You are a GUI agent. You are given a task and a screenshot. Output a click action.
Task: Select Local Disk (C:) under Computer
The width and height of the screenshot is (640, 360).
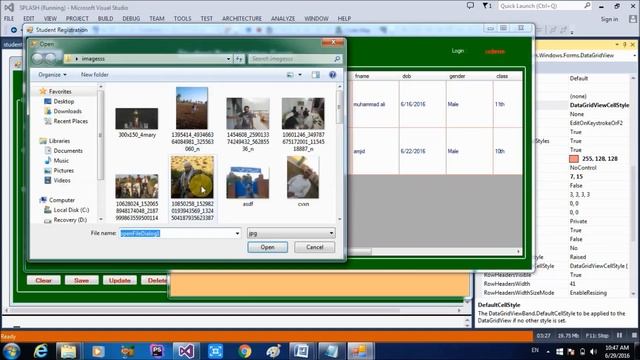71,210
